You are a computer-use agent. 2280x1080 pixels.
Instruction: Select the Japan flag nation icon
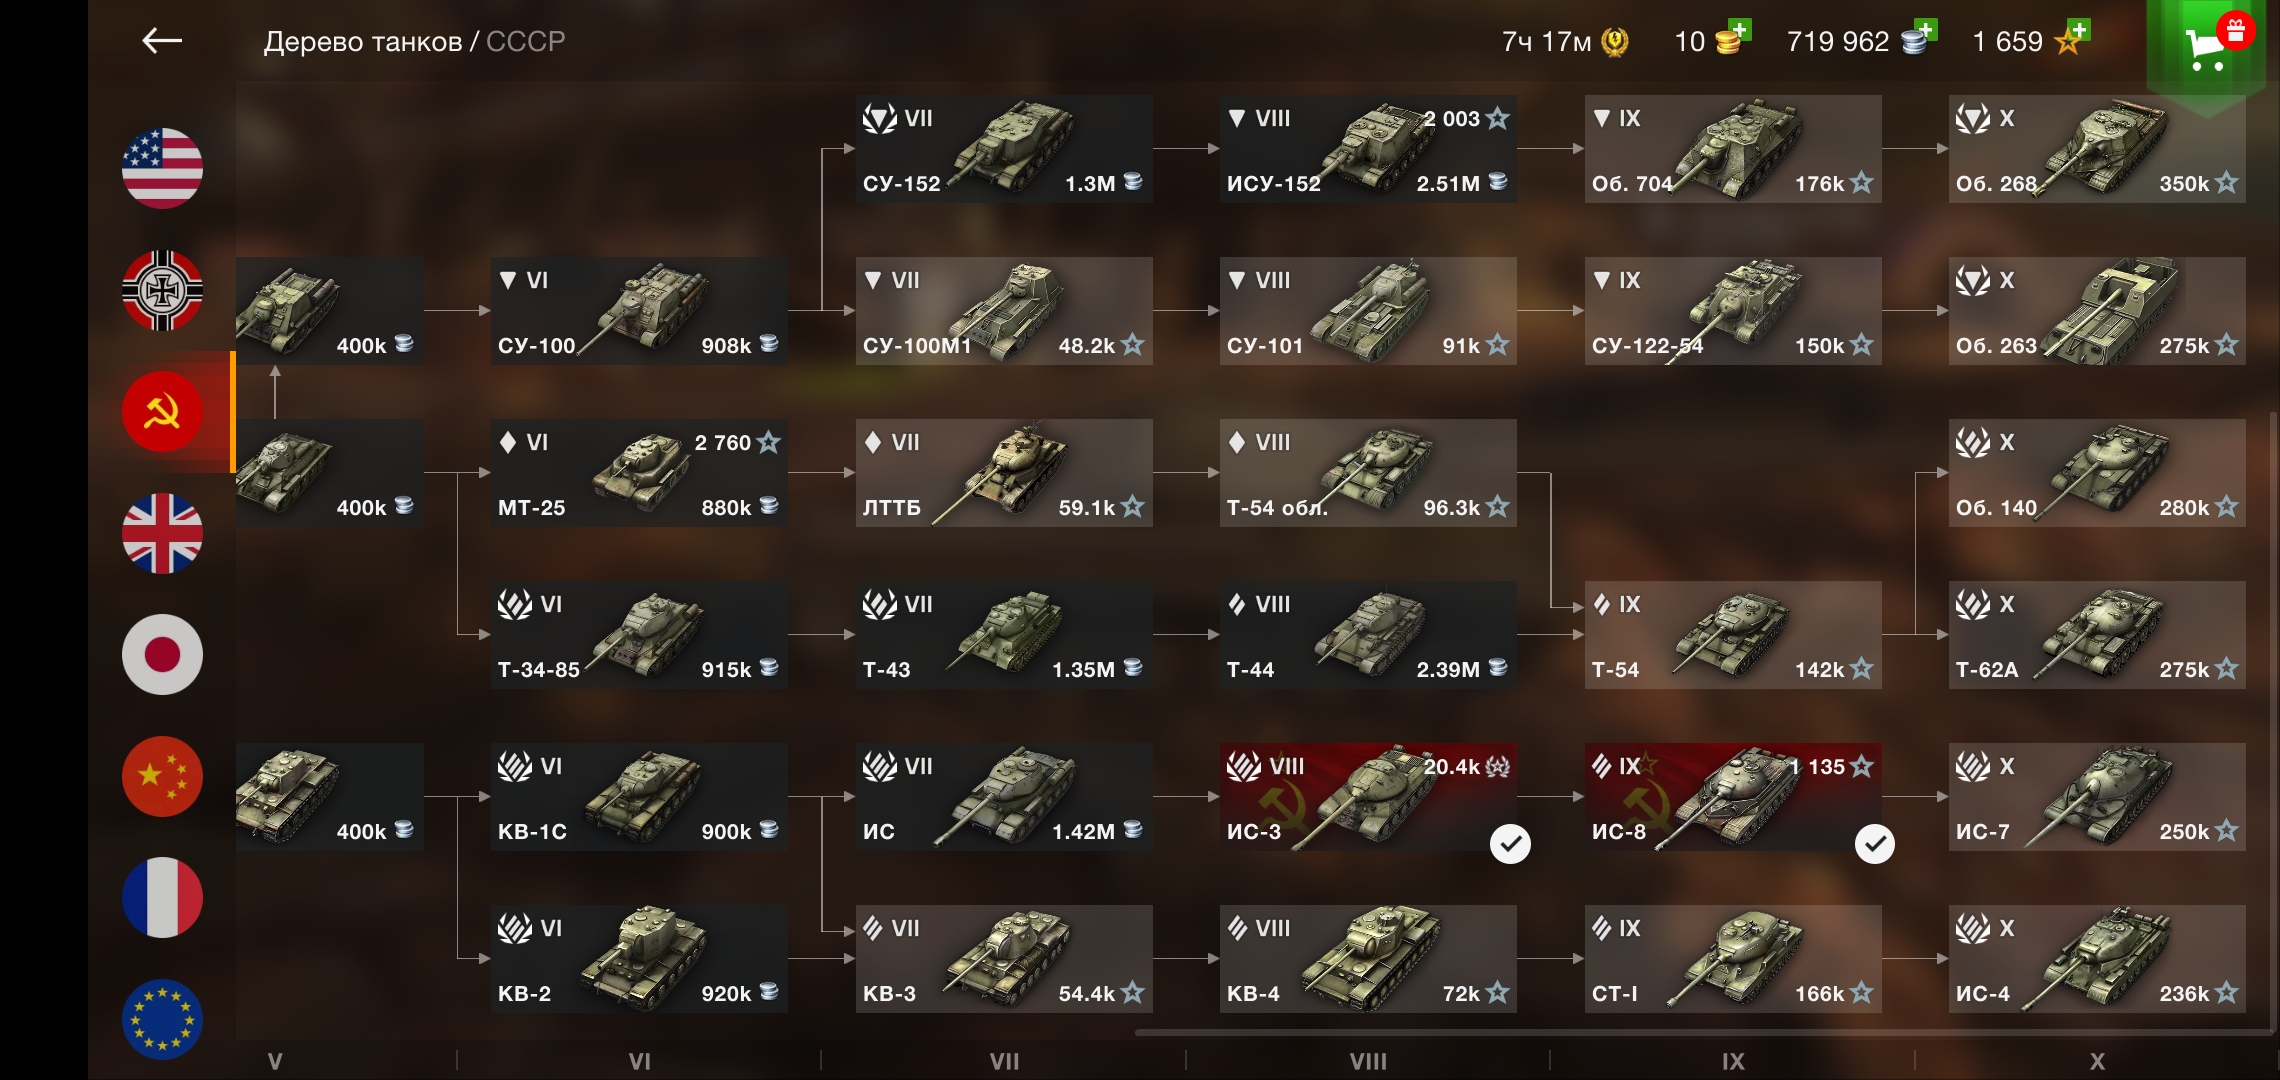(162, 655)
